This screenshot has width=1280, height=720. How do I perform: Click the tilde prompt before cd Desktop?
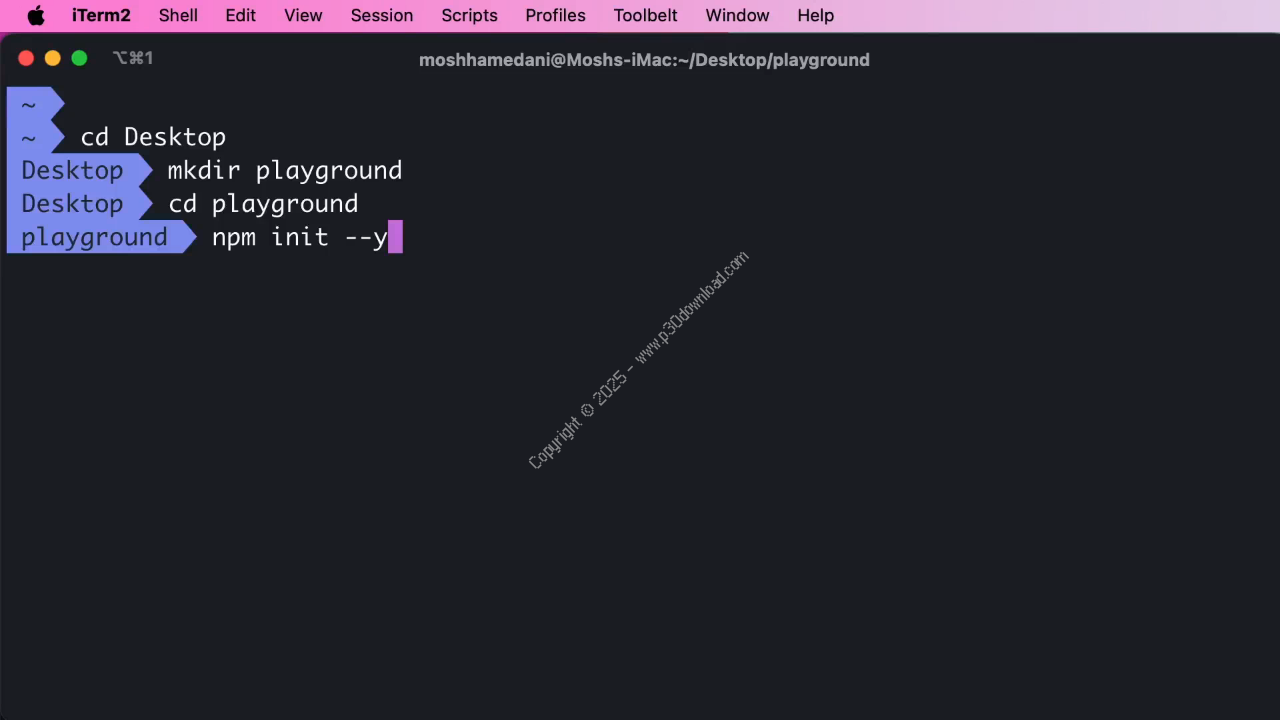35,137
